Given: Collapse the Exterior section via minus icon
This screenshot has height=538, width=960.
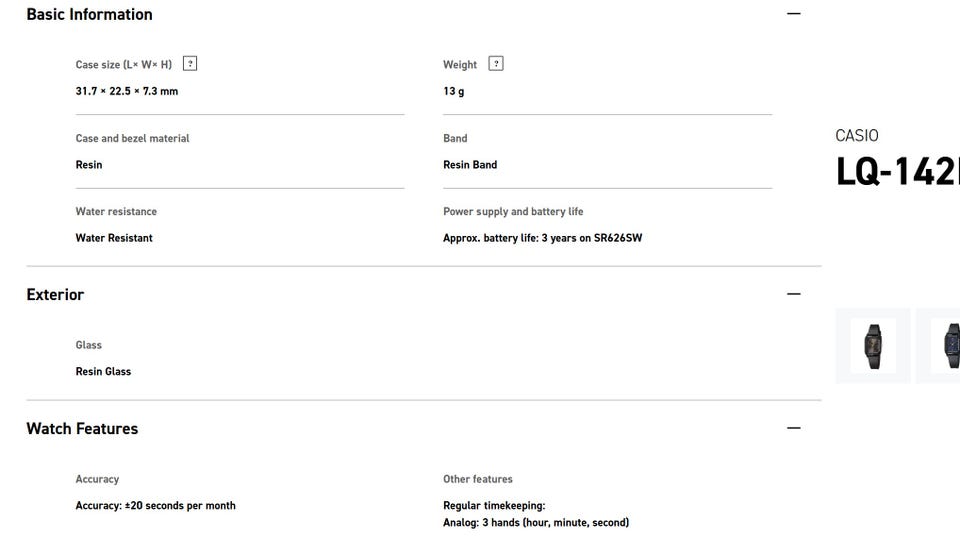Looking at the screenshot, I should coord(794,294).
